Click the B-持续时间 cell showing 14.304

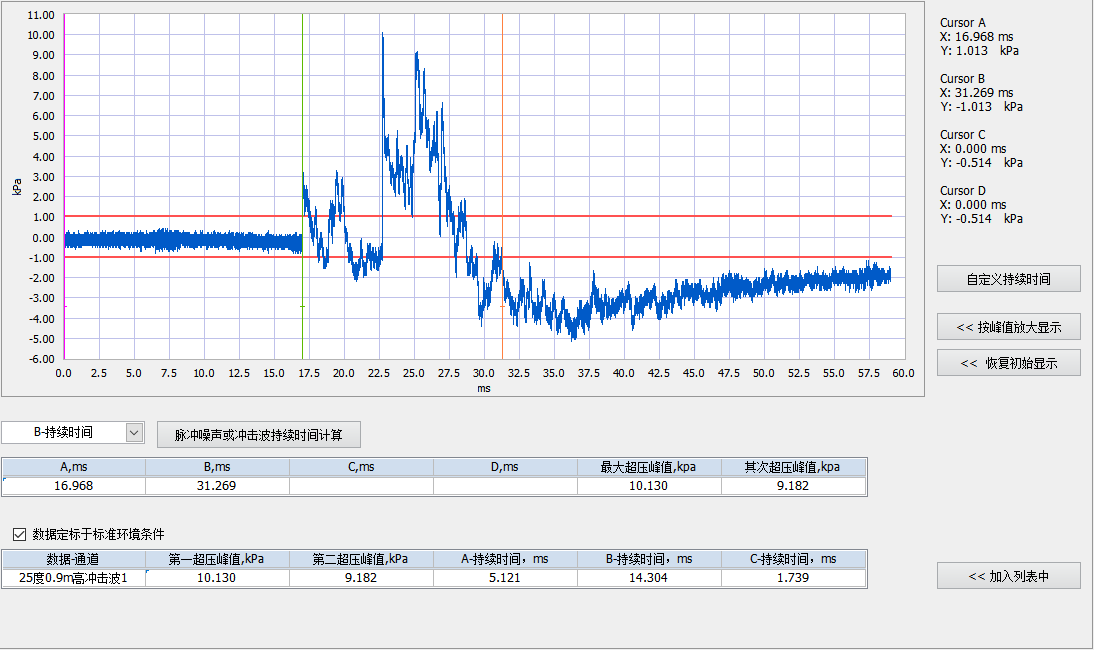tap(649, 578)
